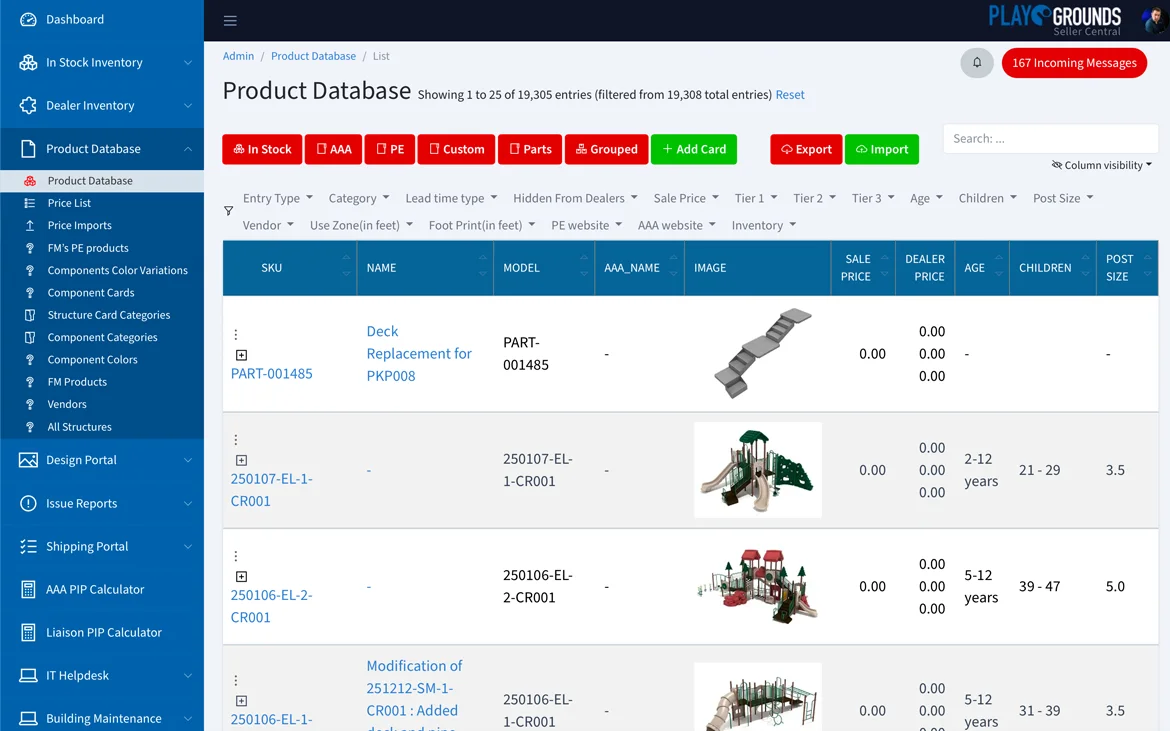Click the notification bell icon
Screen dimensions: 1170x731
[976, 62]
